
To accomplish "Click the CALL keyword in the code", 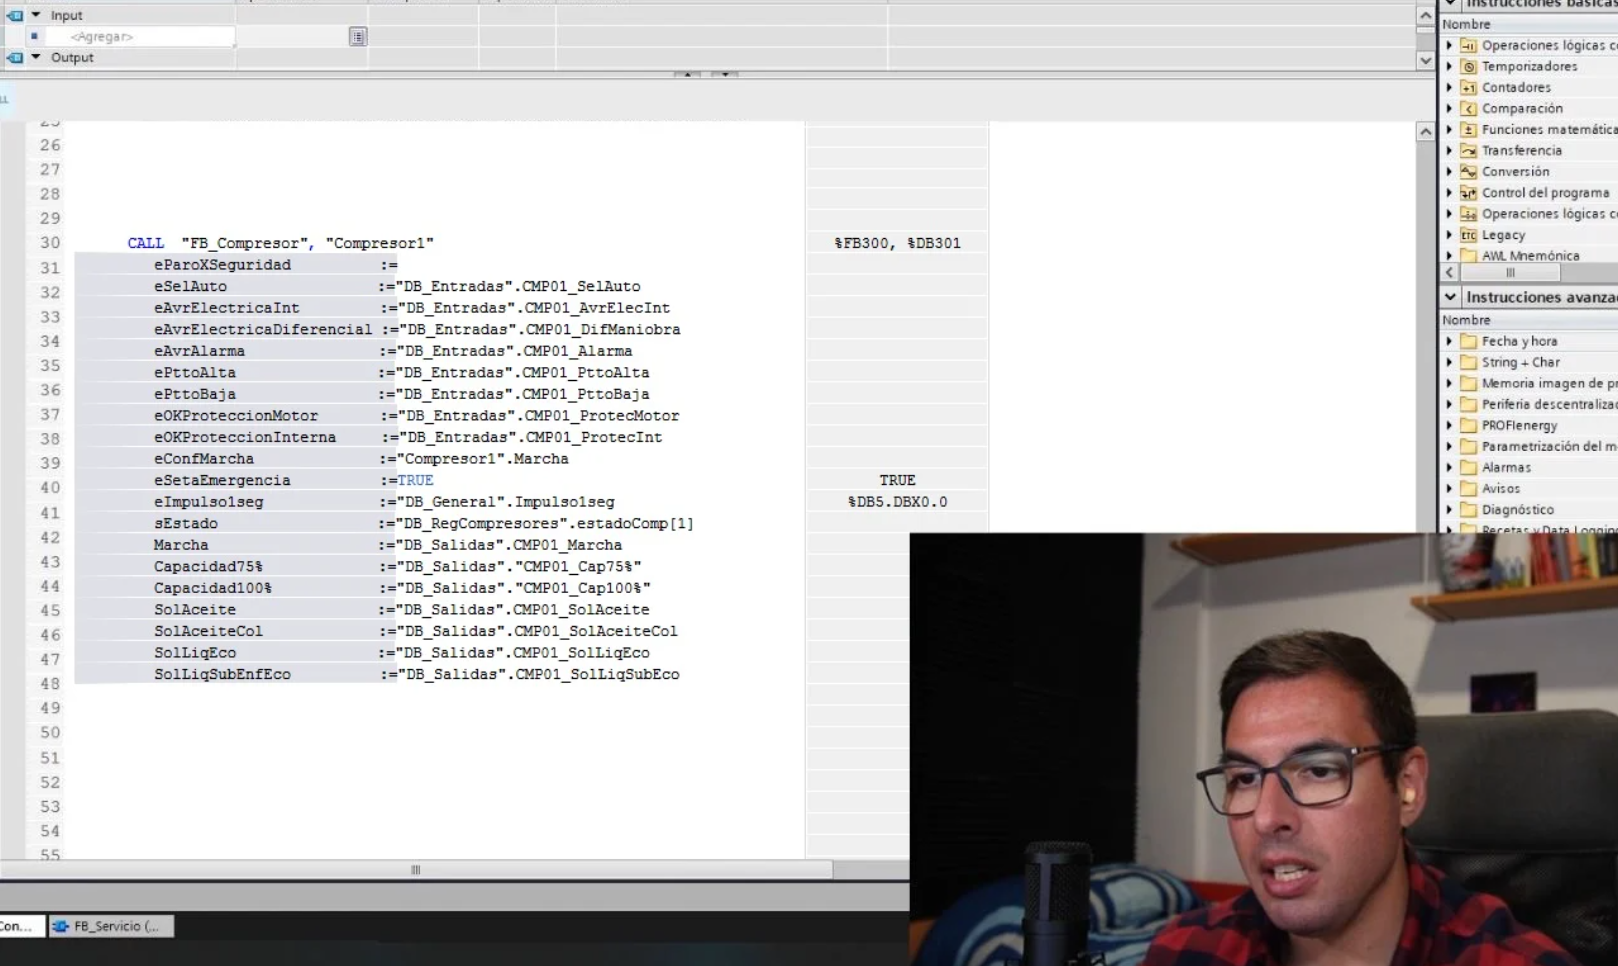I will tap(146, 243).
